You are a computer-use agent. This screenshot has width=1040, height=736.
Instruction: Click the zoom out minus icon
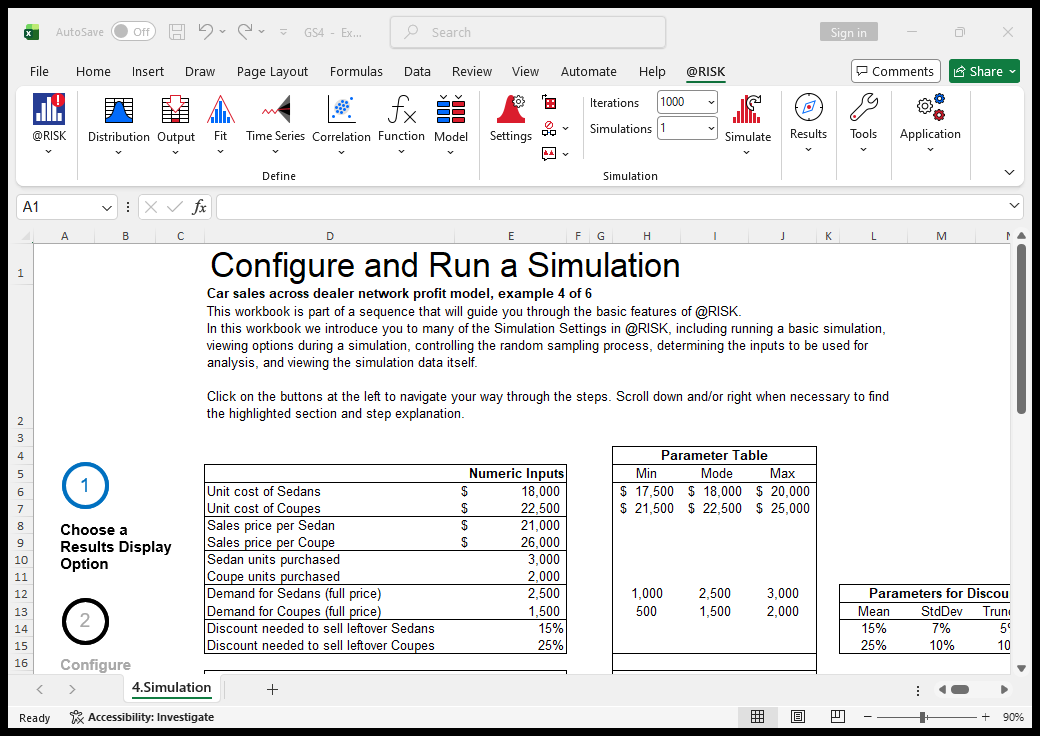(868, 717)
